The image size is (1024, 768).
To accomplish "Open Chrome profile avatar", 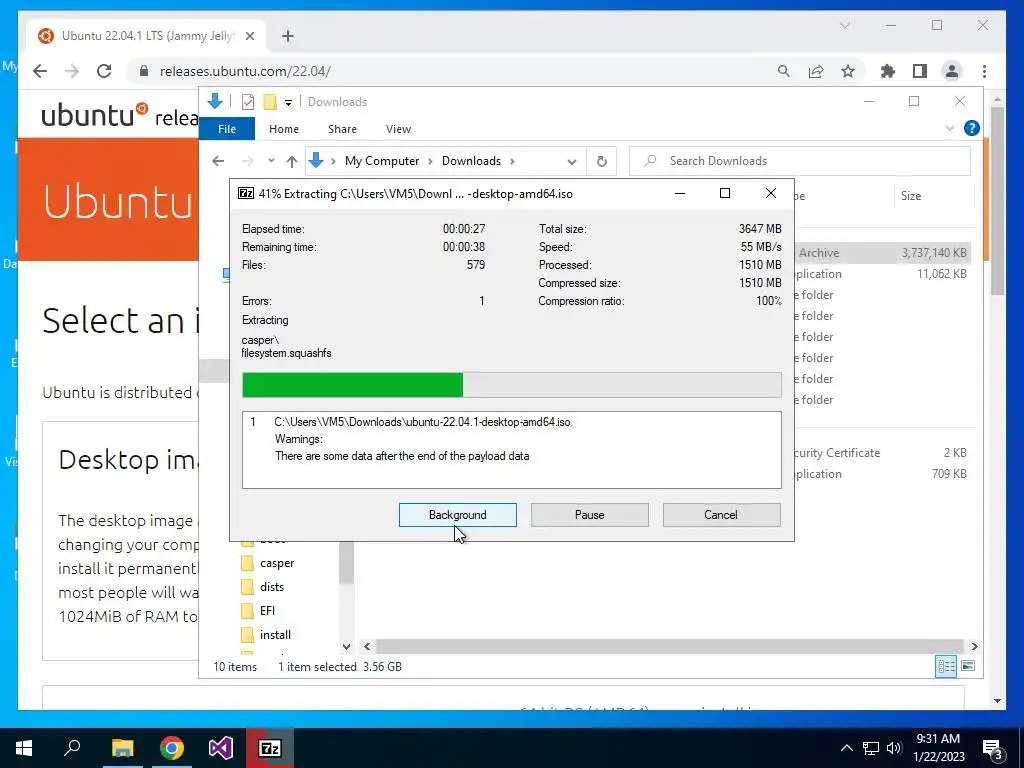I will pos(952,71).
